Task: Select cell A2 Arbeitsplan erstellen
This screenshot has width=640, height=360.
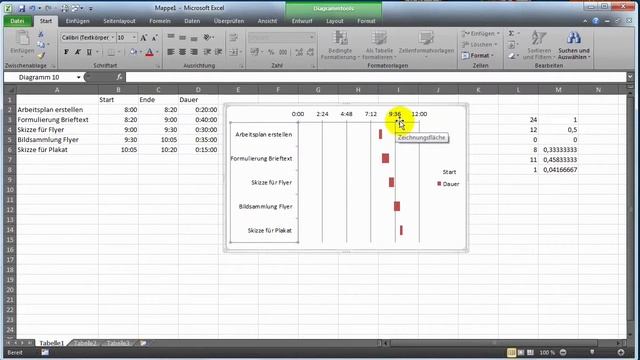Action: point(57,109)
